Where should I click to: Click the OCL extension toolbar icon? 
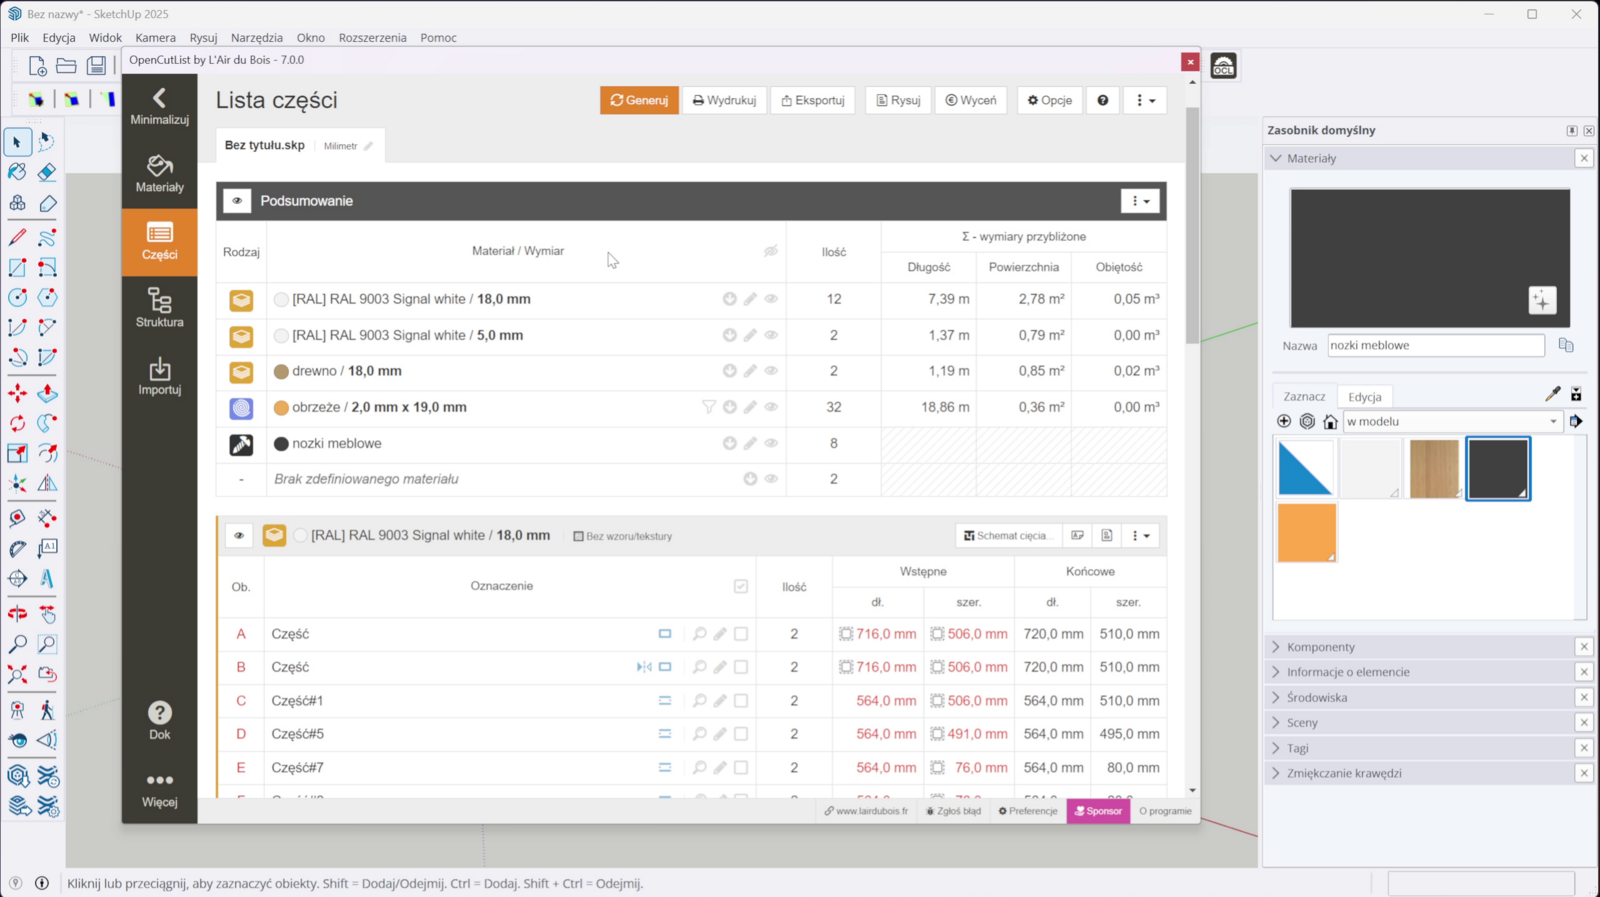click(1223, 66)
